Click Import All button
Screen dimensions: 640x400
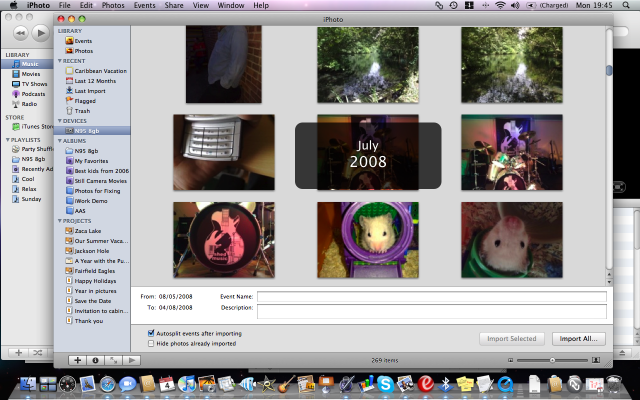point(578,338)
